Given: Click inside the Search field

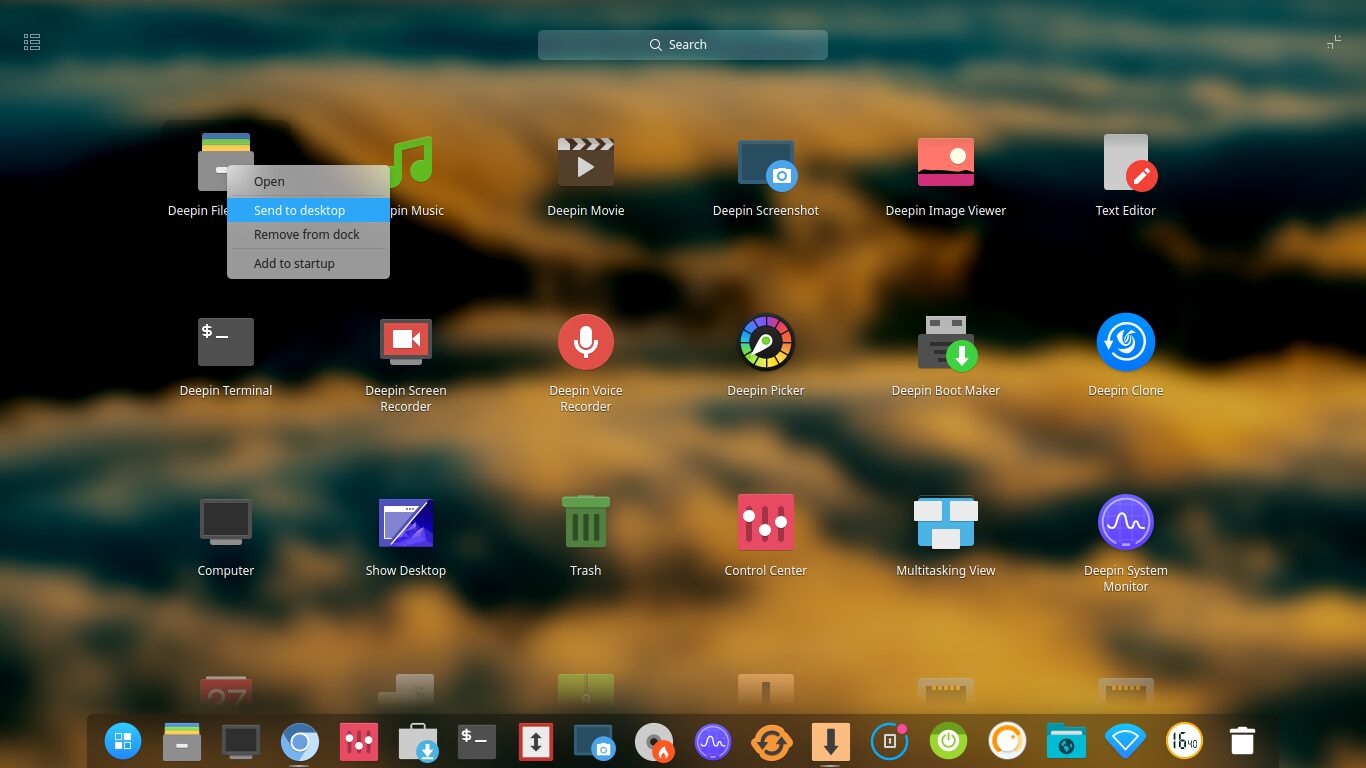Looking at the screenshot, I should pos(683,44).
